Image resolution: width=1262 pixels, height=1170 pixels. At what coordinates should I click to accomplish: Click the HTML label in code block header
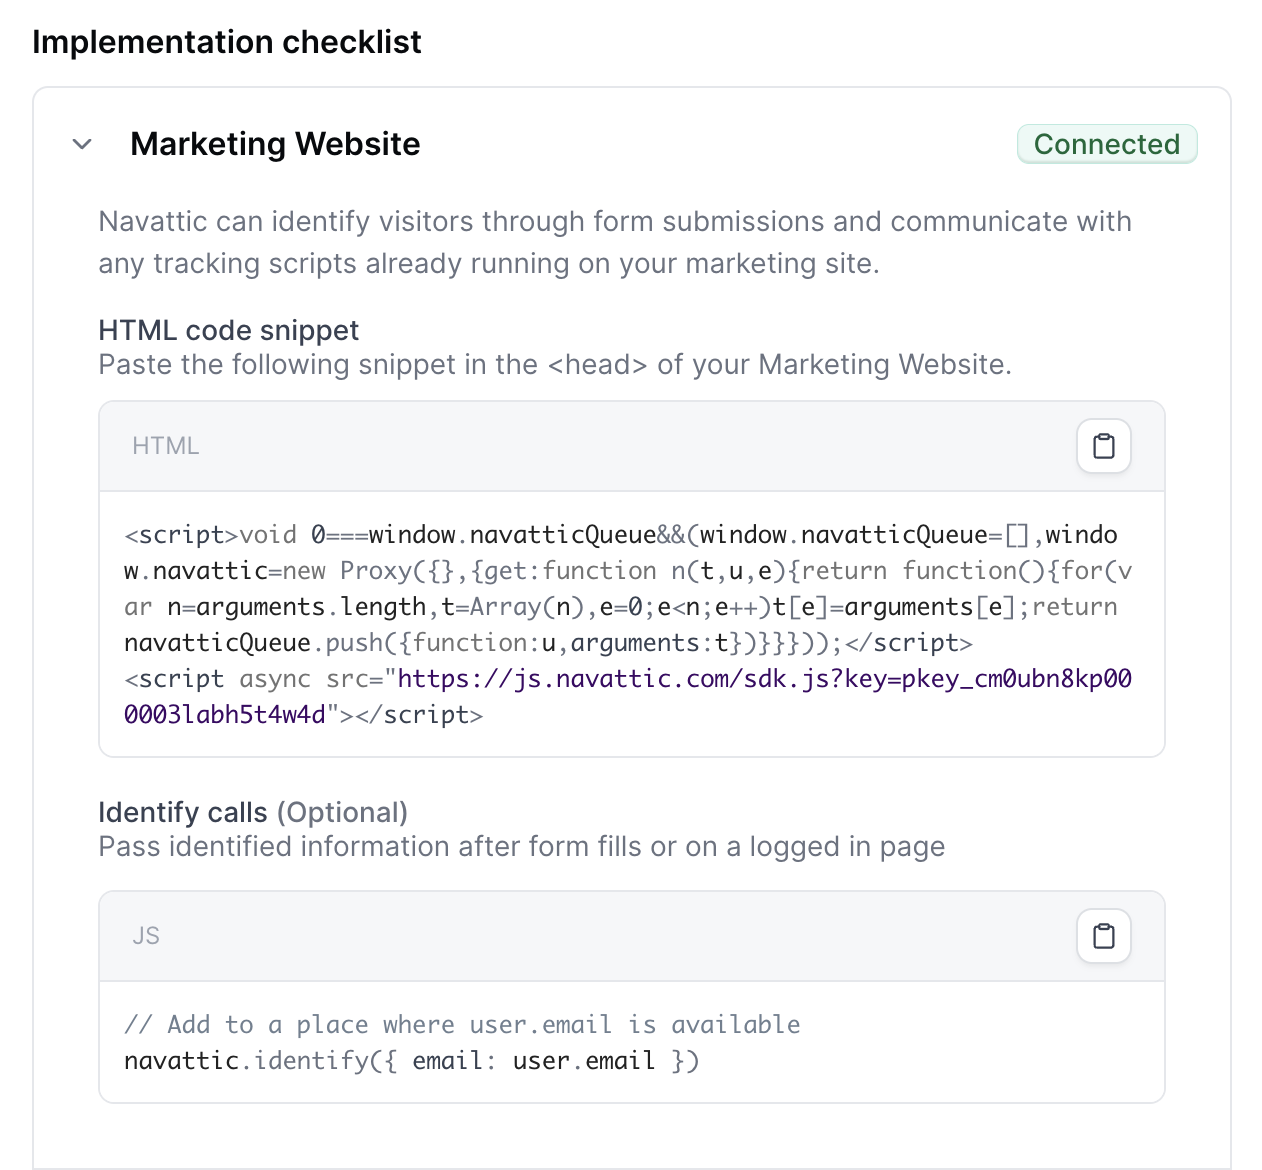[x=166, y=446]
